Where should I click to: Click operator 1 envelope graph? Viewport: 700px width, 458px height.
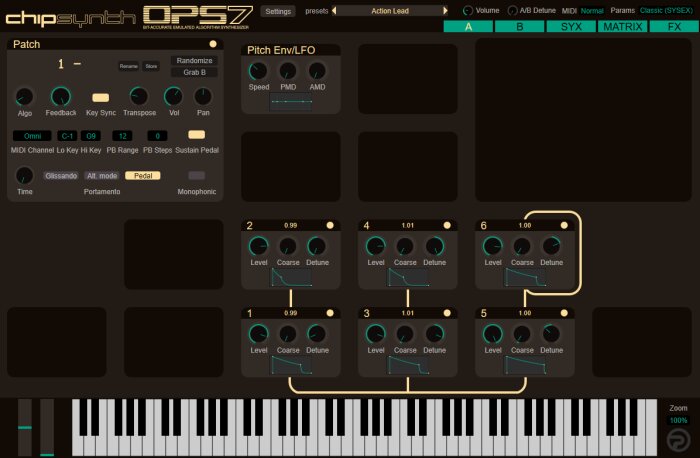pyautogui.click(x=292, y=365)
